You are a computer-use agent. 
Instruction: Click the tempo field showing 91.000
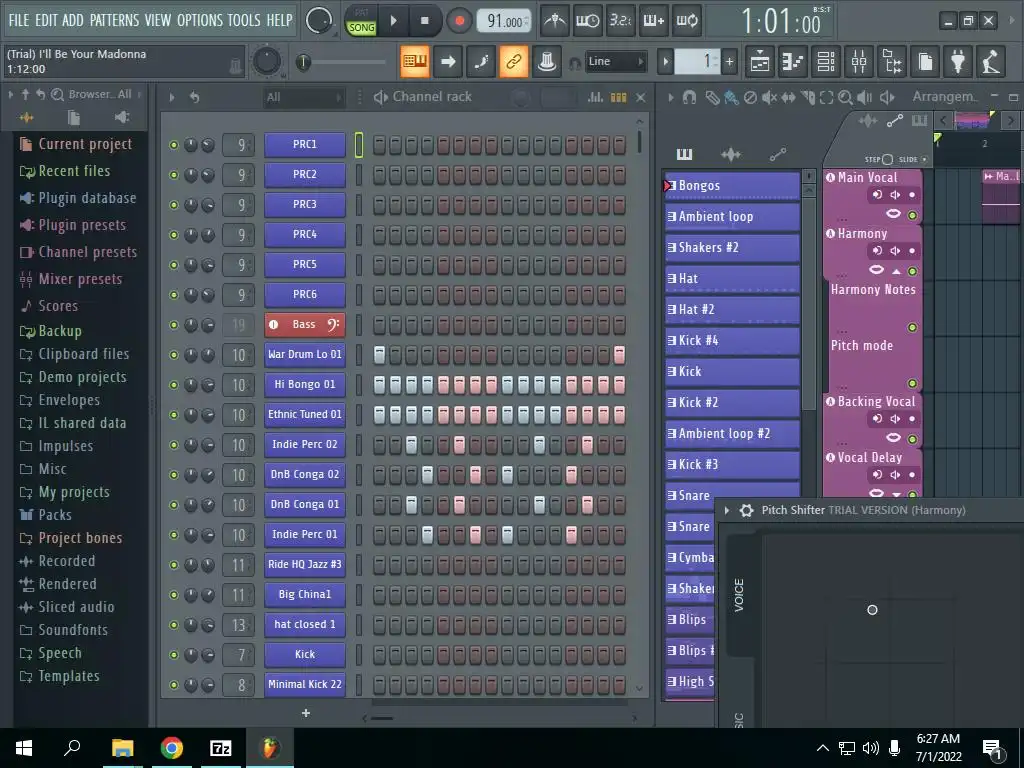[504, 21]
